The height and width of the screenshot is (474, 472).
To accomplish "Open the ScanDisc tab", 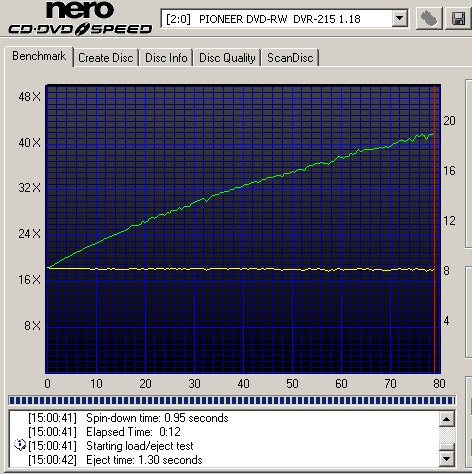I will click(x=290, y=58).
